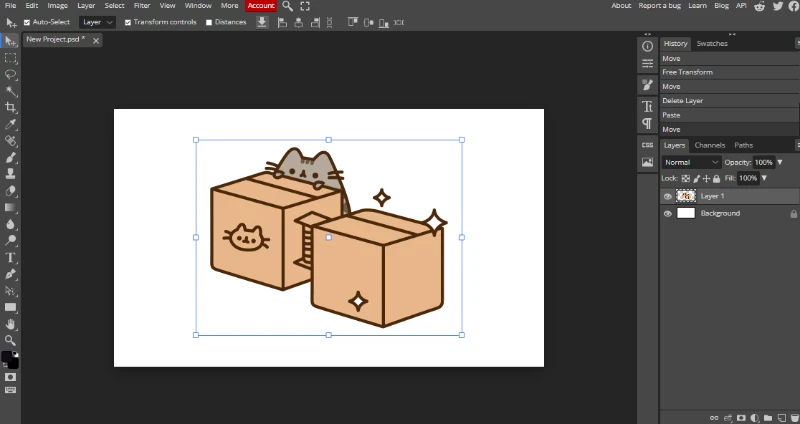
Task: Open the File menu
Action: tap(10, 6)
